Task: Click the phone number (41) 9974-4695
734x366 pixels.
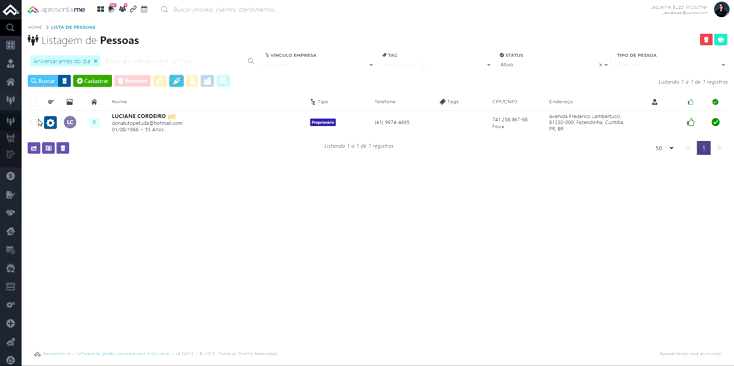Action: click(392, 122)
